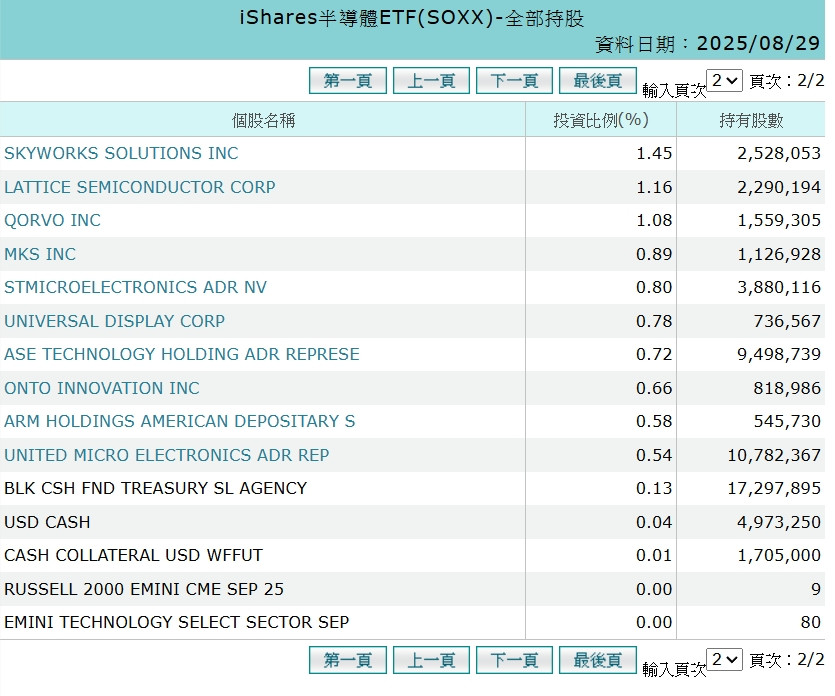Screen dimensions: 835x696
Task: Open ARM HOLDINGS AMERICAN DEPOSITARY S link
Action: point(179,421)
